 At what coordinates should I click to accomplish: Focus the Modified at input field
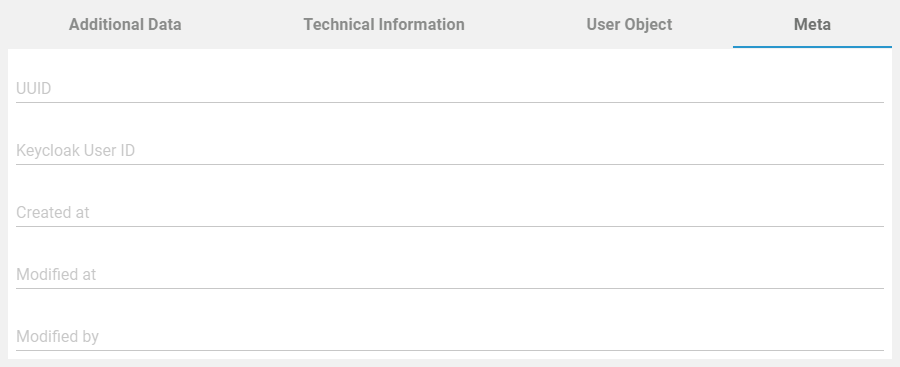tap(450, 275)
